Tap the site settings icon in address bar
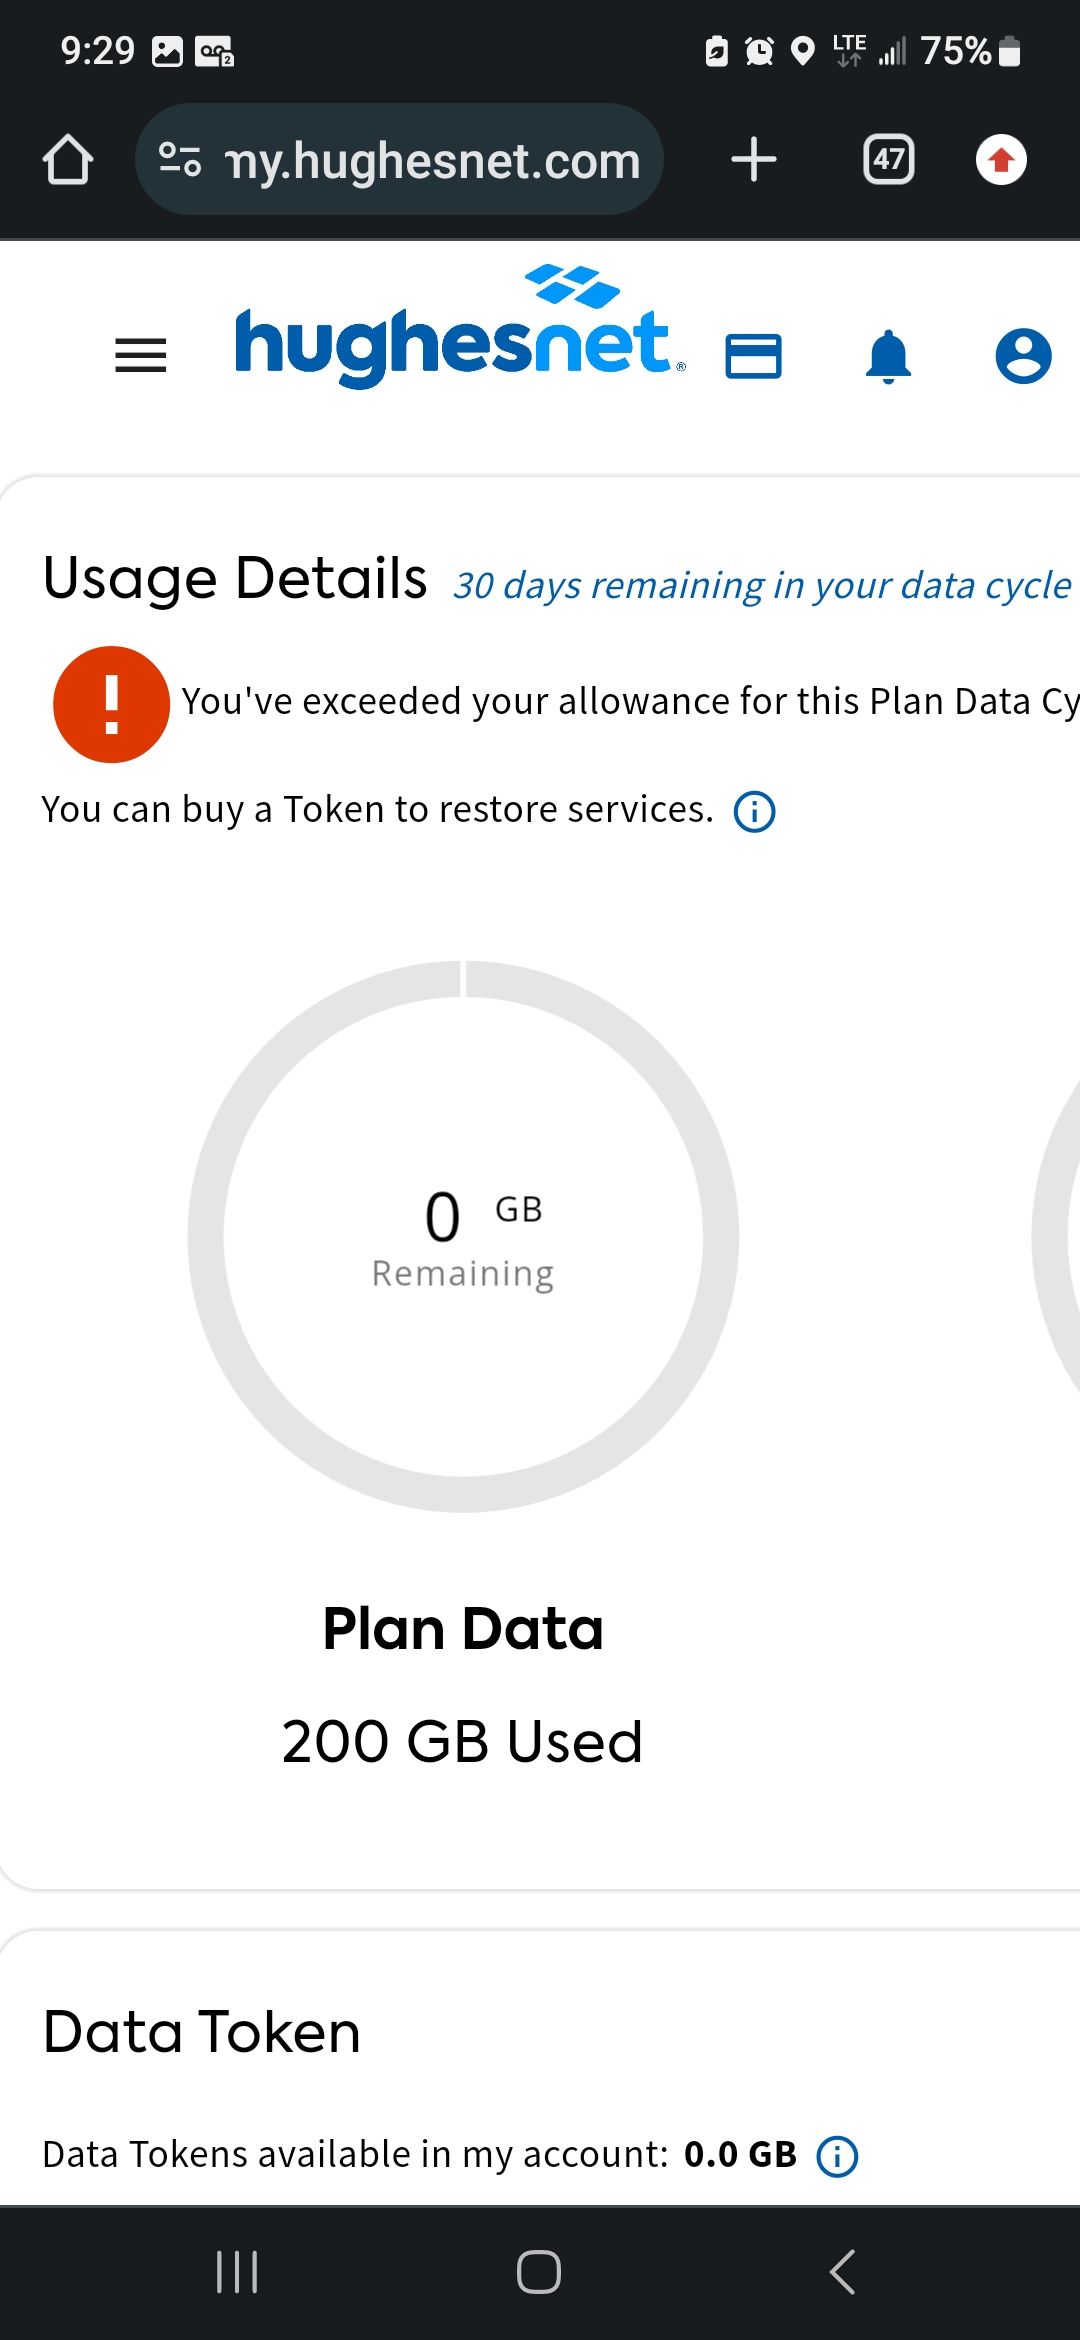This screenshot has width=1080, height=2340. pos(180,160)
